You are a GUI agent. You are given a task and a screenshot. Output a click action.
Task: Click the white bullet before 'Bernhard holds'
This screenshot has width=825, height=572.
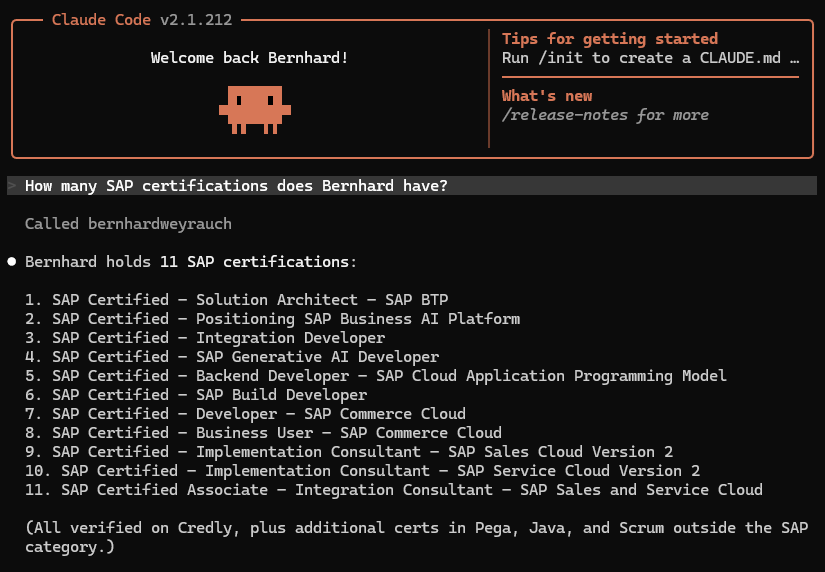[x=12, y=262]
